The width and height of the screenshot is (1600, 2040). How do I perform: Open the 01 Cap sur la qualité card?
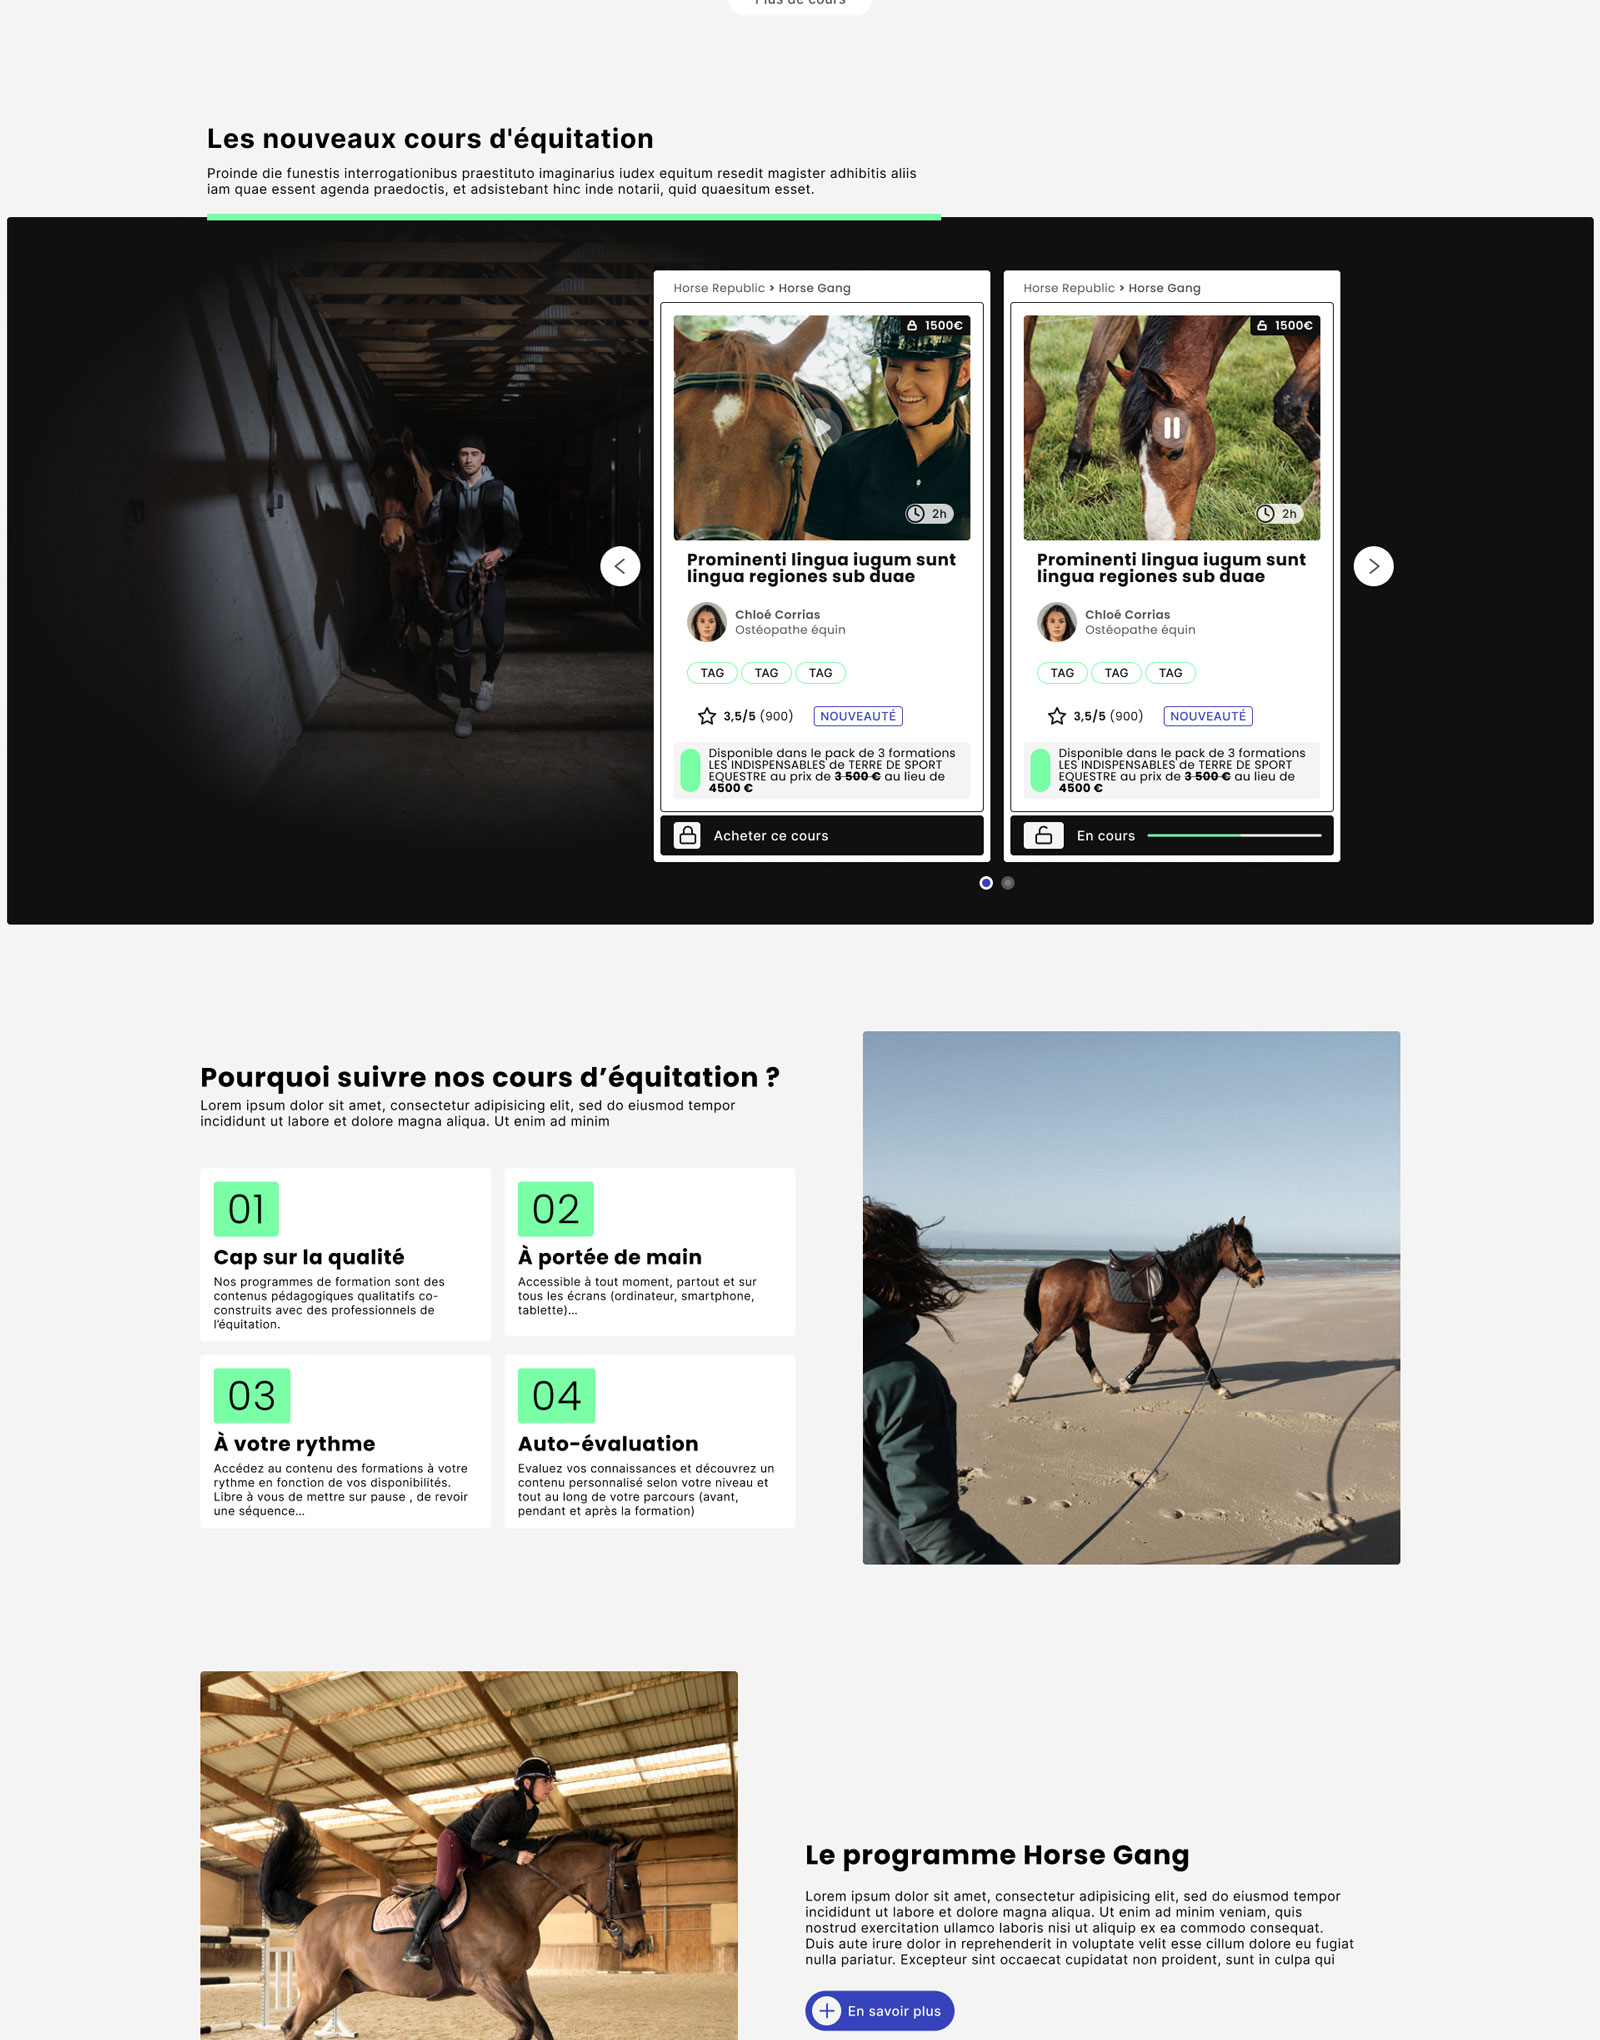coord(345,1254)
